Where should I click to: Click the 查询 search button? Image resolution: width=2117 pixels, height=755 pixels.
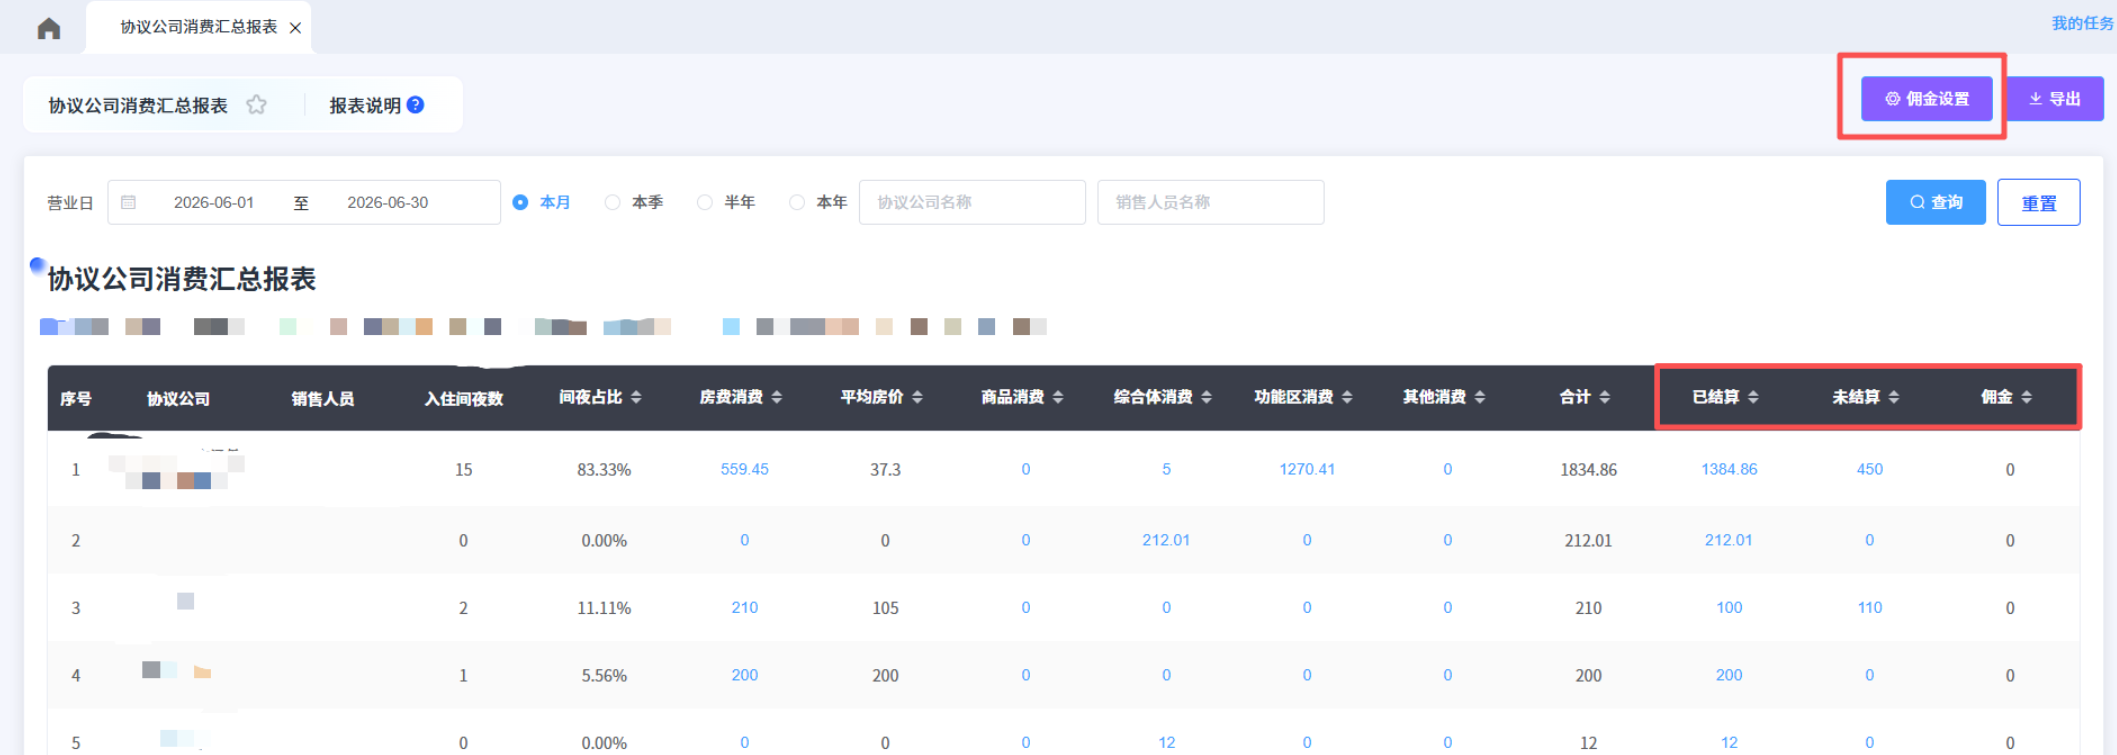click(1936, 202)
